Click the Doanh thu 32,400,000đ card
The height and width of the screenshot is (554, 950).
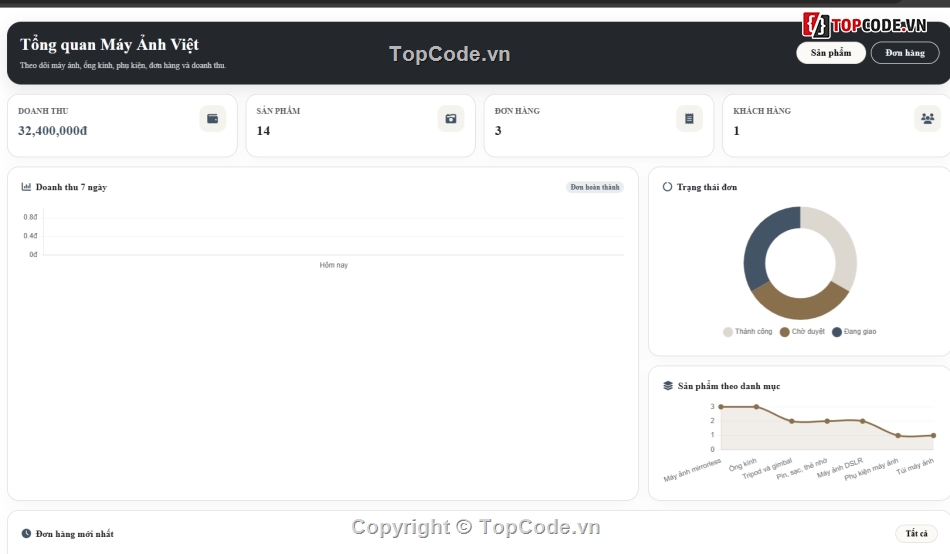tap(122, 125)
